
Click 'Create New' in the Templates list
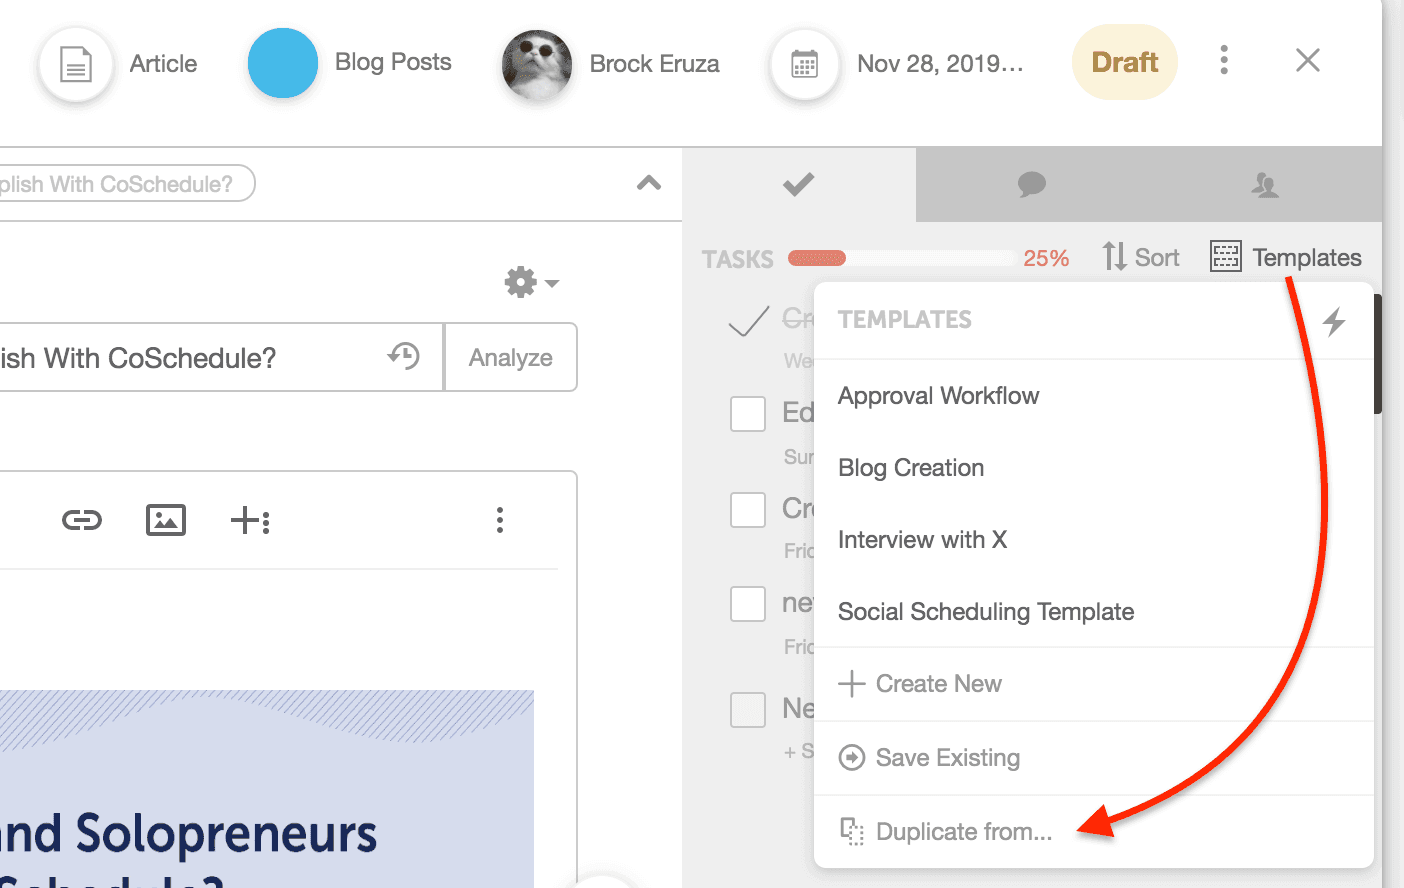coord(937,683)
